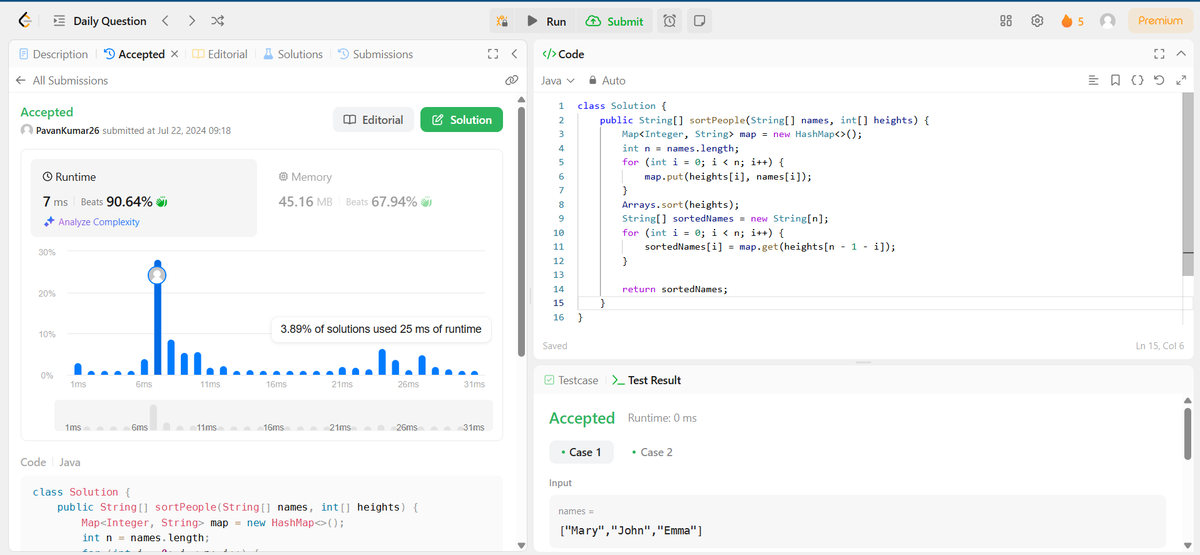Pick a random question shuffle icon
Screen dimensions: 1200x555
pyautogui.click(x=219, y=21)
